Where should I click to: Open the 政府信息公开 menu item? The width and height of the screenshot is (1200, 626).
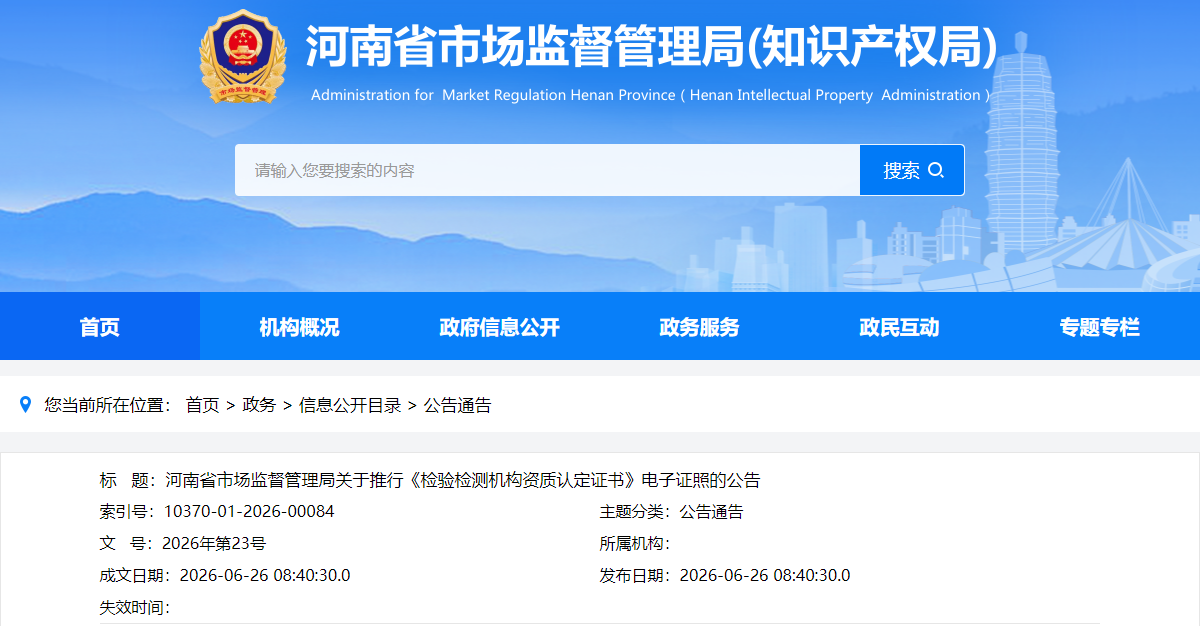[500, 326]
